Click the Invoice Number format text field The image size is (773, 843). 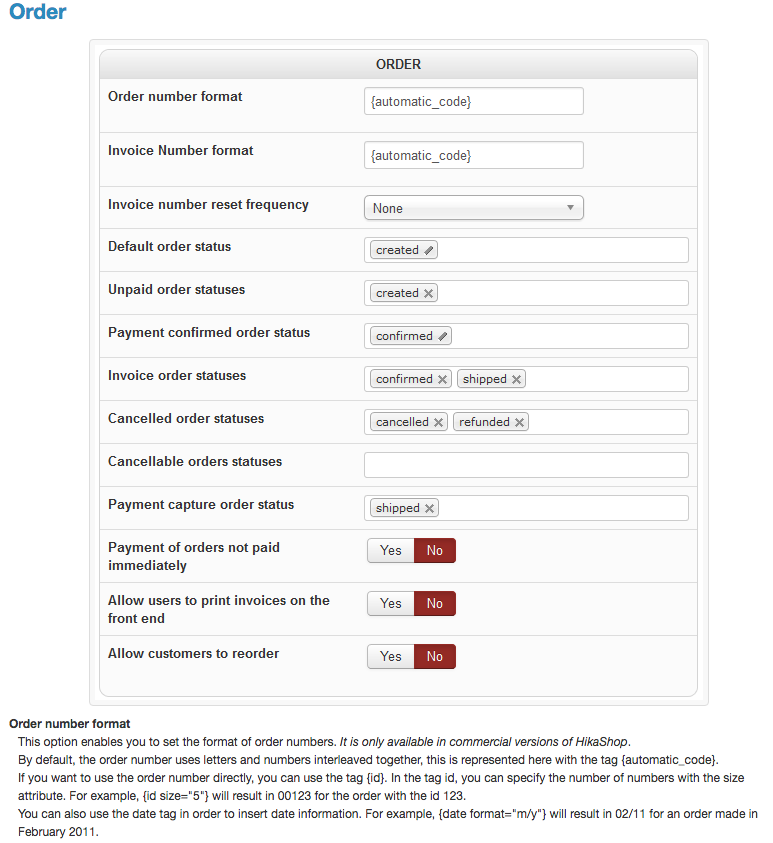point(473,155)
